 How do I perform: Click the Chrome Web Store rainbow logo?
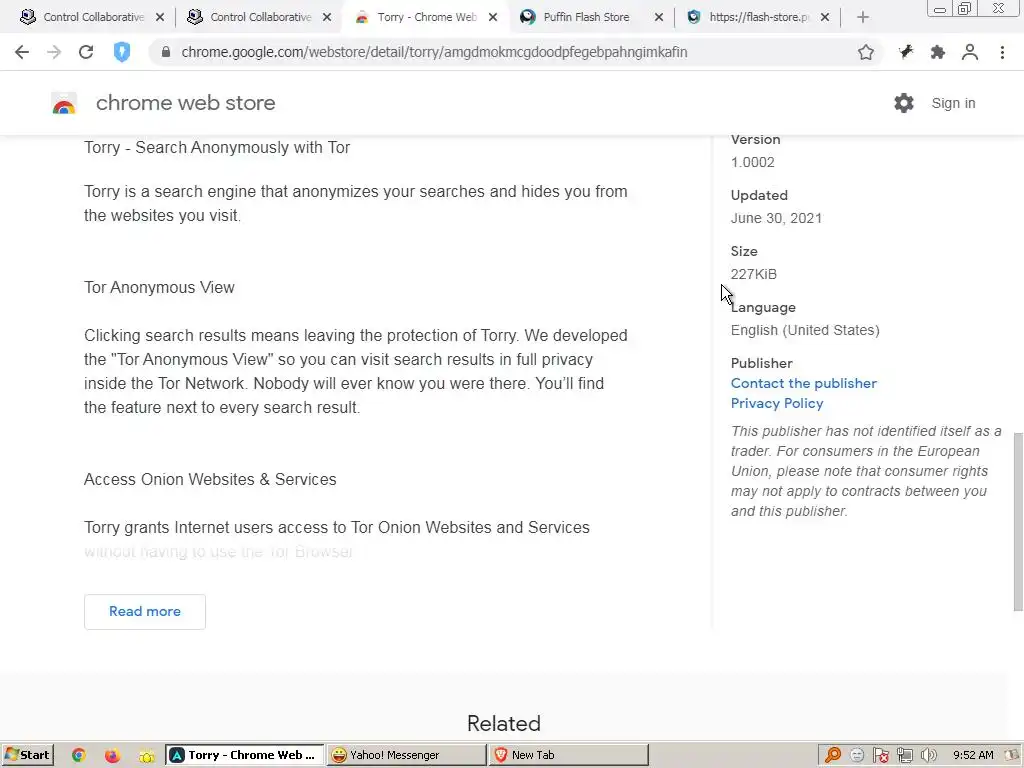click(64, 103)
